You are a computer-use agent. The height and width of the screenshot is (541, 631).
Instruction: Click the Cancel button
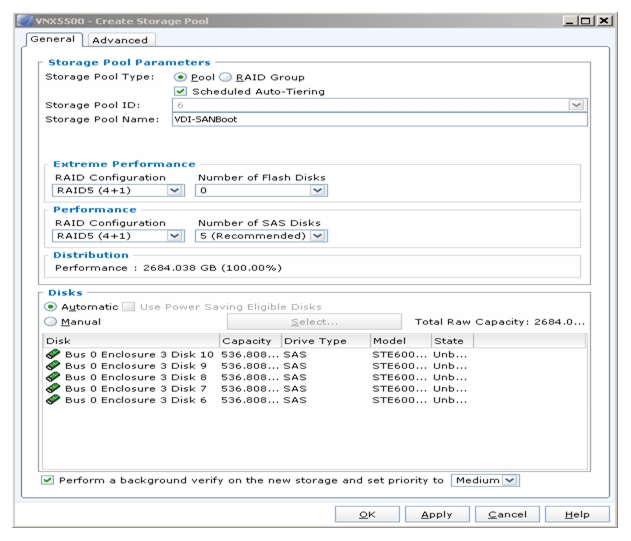(x=507, y=514)
